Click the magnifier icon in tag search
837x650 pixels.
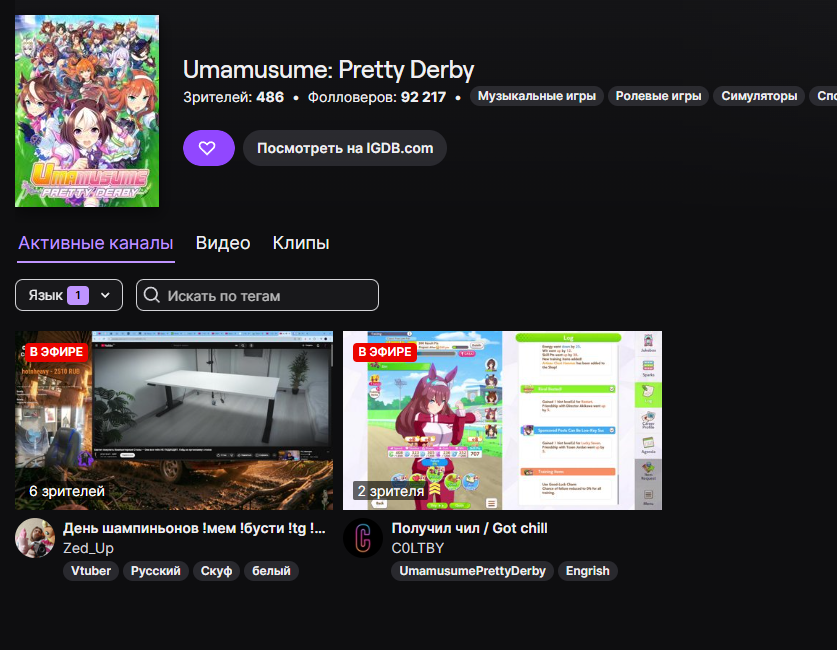[152, 295]
